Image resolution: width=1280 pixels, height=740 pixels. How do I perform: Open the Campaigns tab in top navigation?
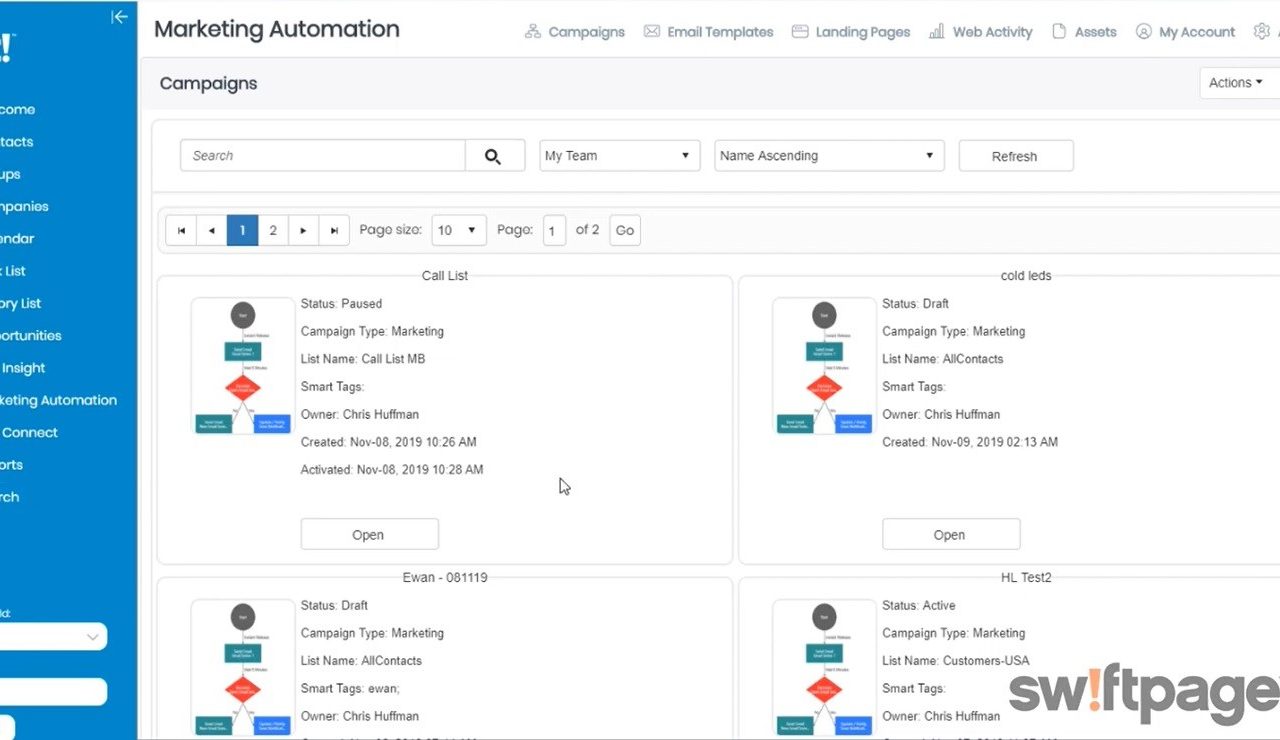pos(586,32)
